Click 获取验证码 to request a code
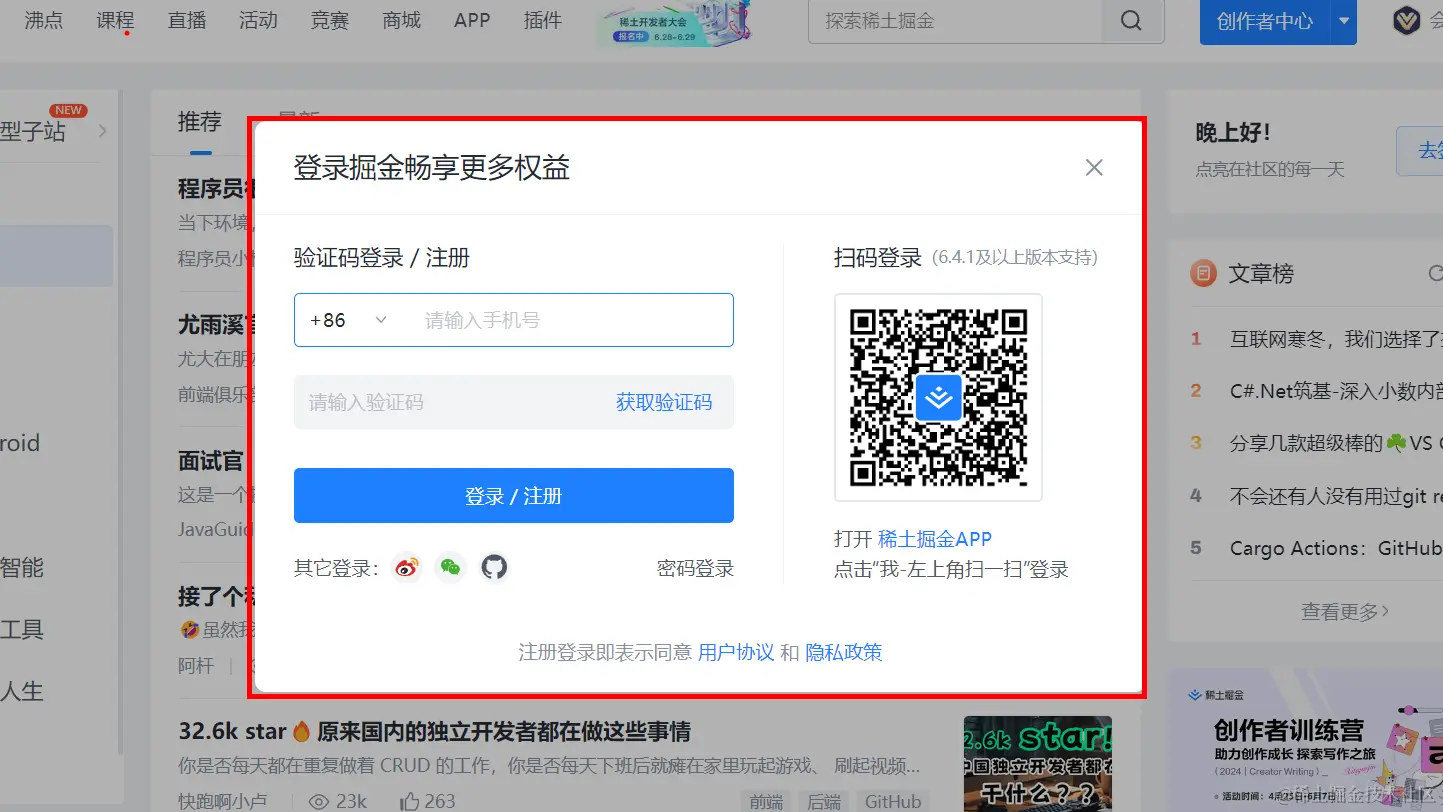The image size is (1443, 812). pyautogui.click(x=664, y=402)
